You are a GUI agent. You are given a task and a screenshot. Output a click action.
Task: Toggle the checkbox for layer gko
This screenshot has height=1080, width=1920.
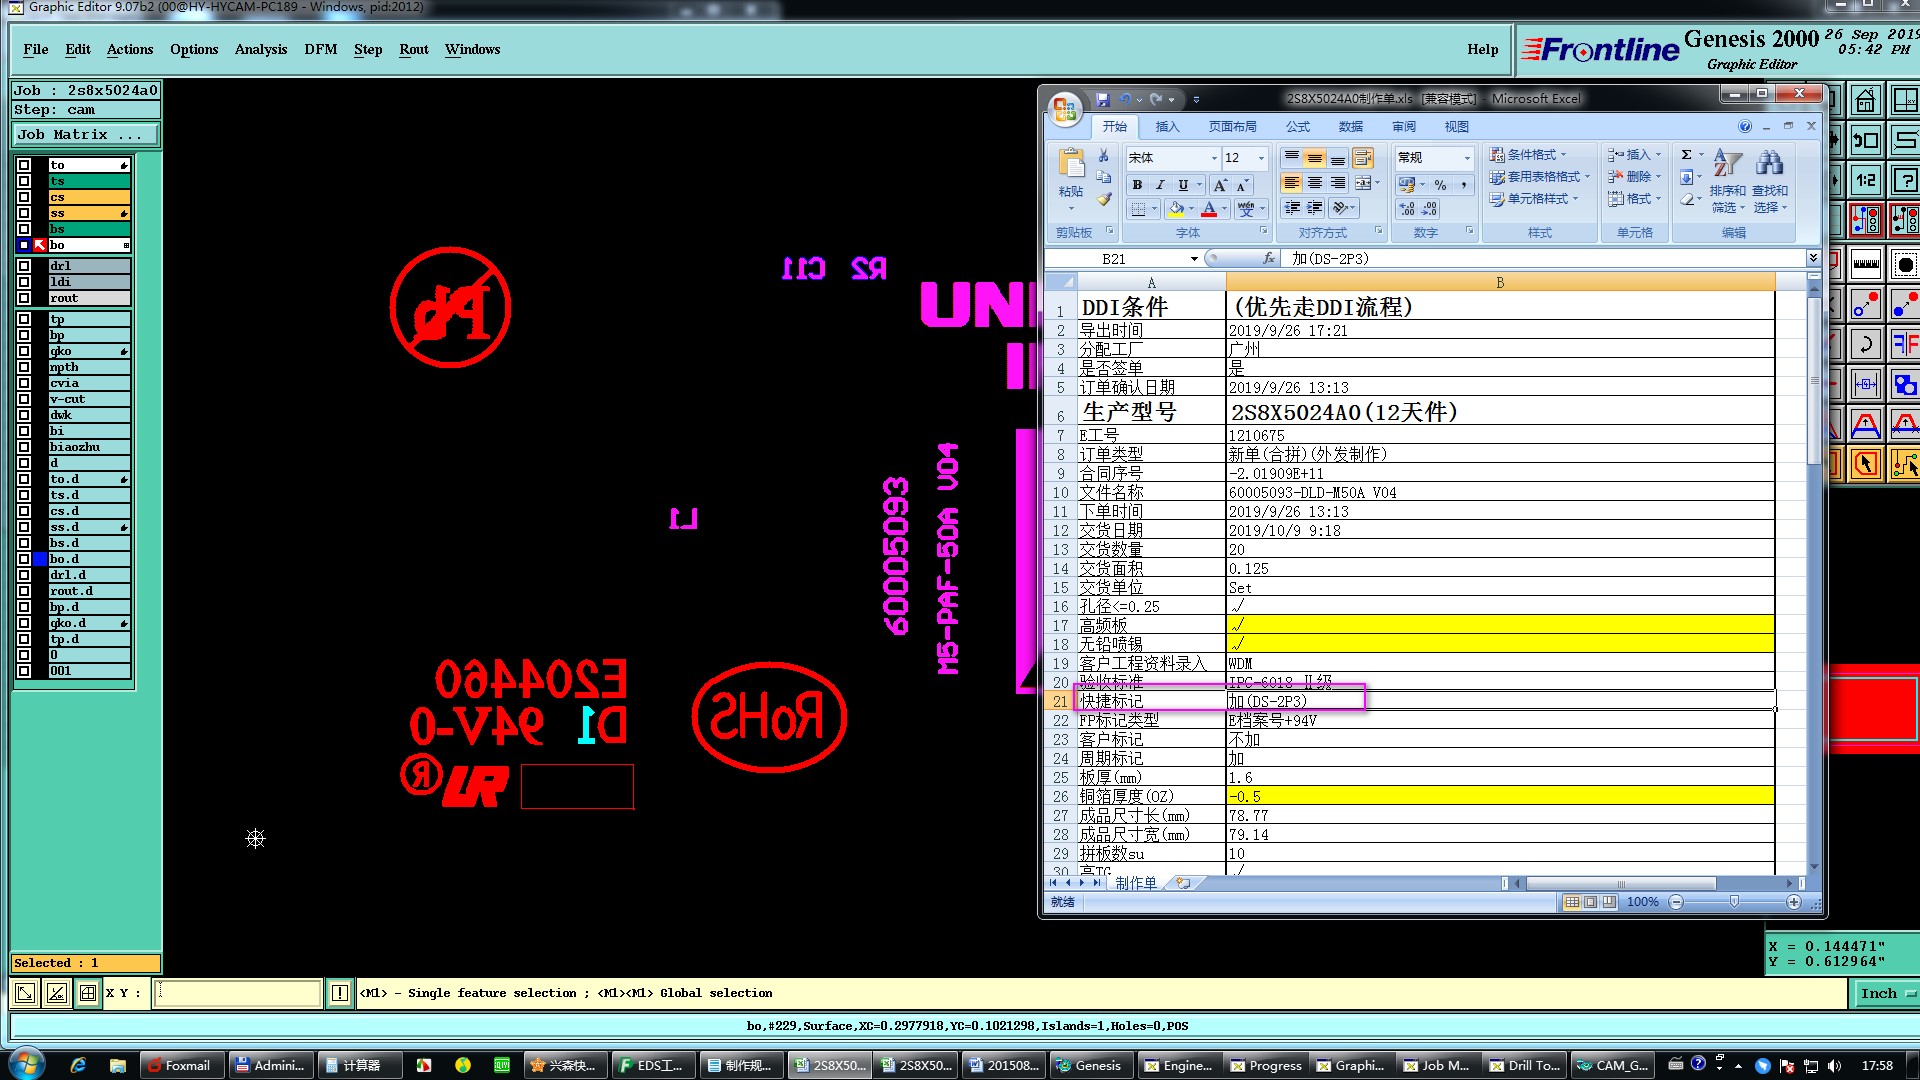(24, 351)
